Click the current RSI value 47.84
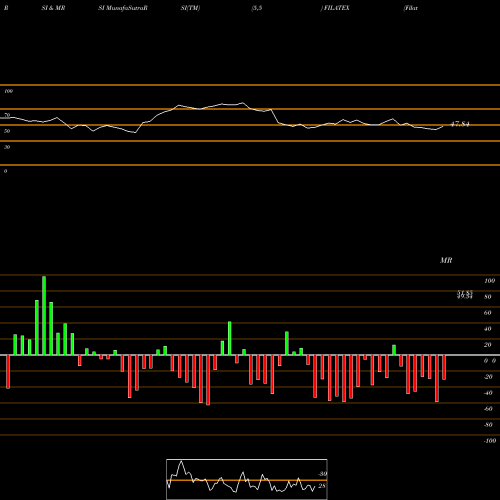The image size is (500, 500). 460,124
